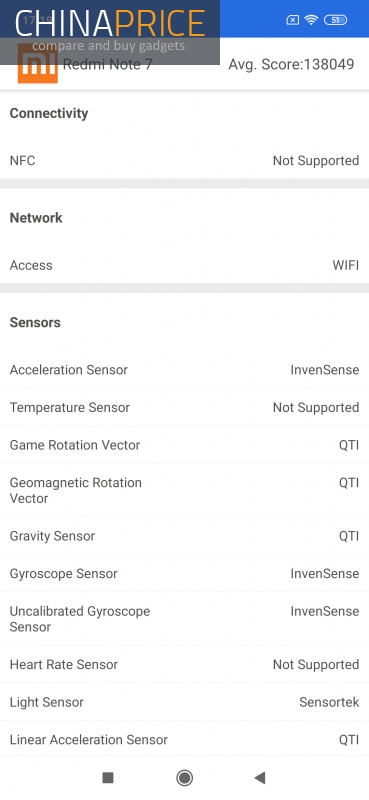
Task: Tap the Network section header
Action: [x=36, y=218]
